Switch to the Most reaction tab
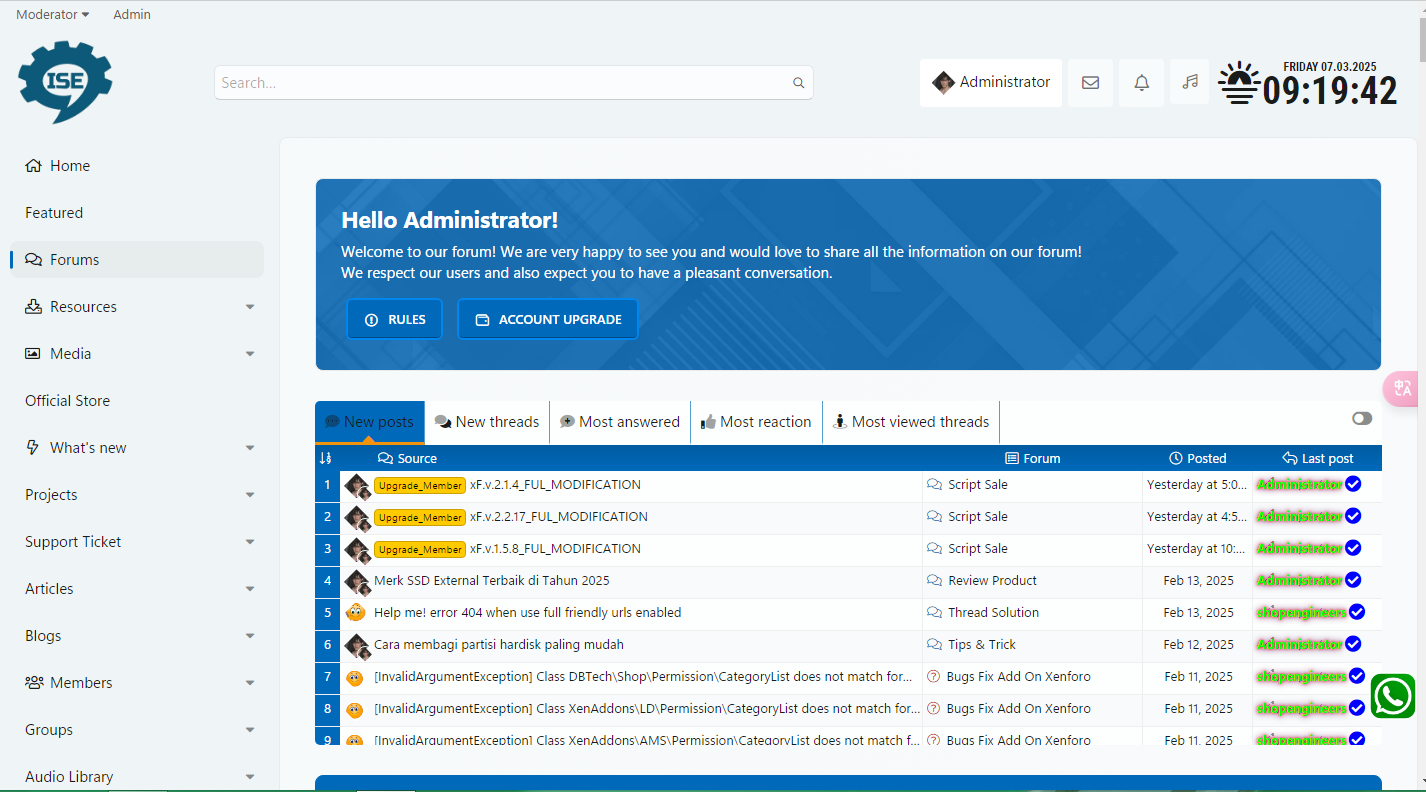Viewport: 1426px width, 792px height. [x=756, y=422]
